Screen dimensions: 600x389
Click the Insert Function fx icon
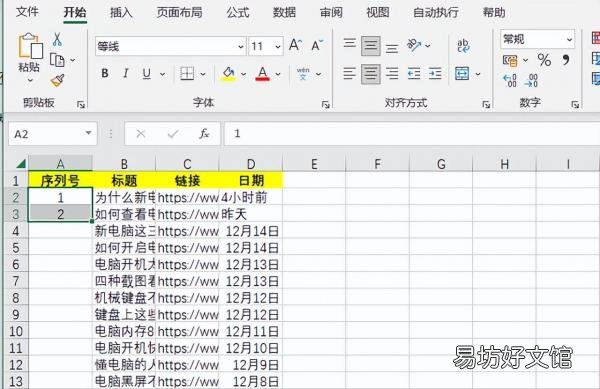tap(204, 134)
